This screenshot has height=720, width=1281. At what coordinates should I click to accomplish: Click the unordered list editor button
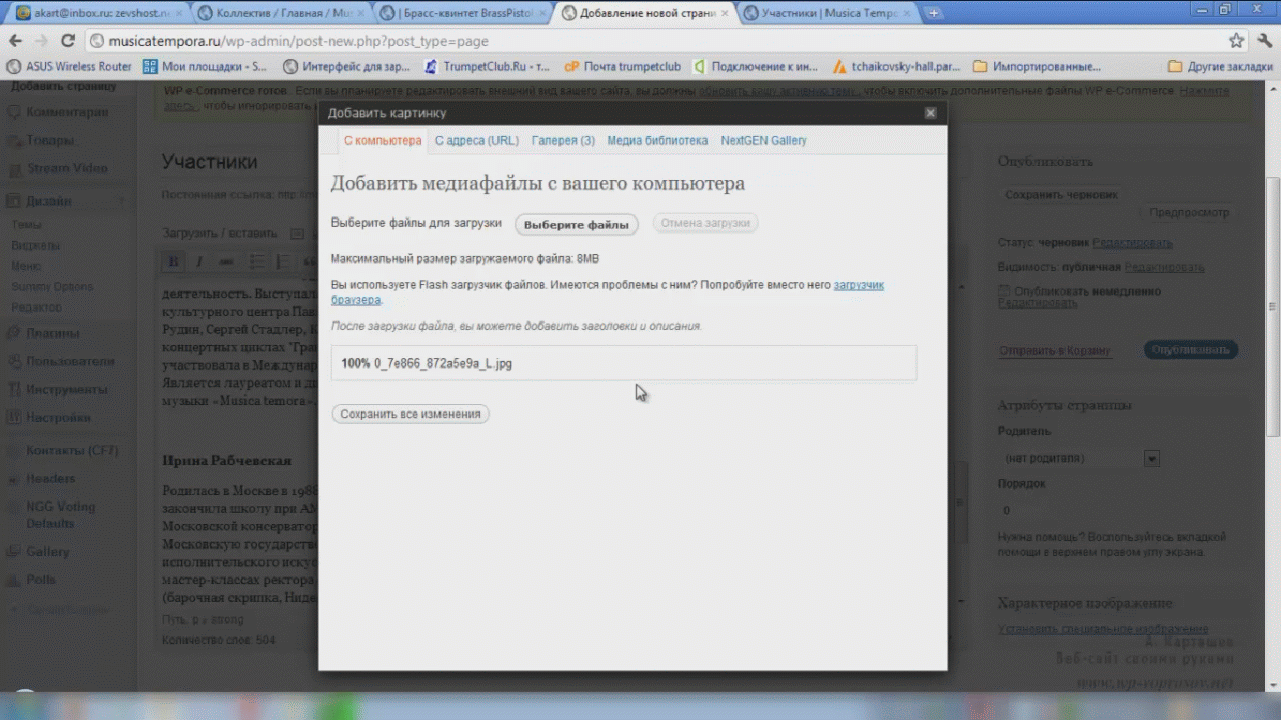point(257,262)
